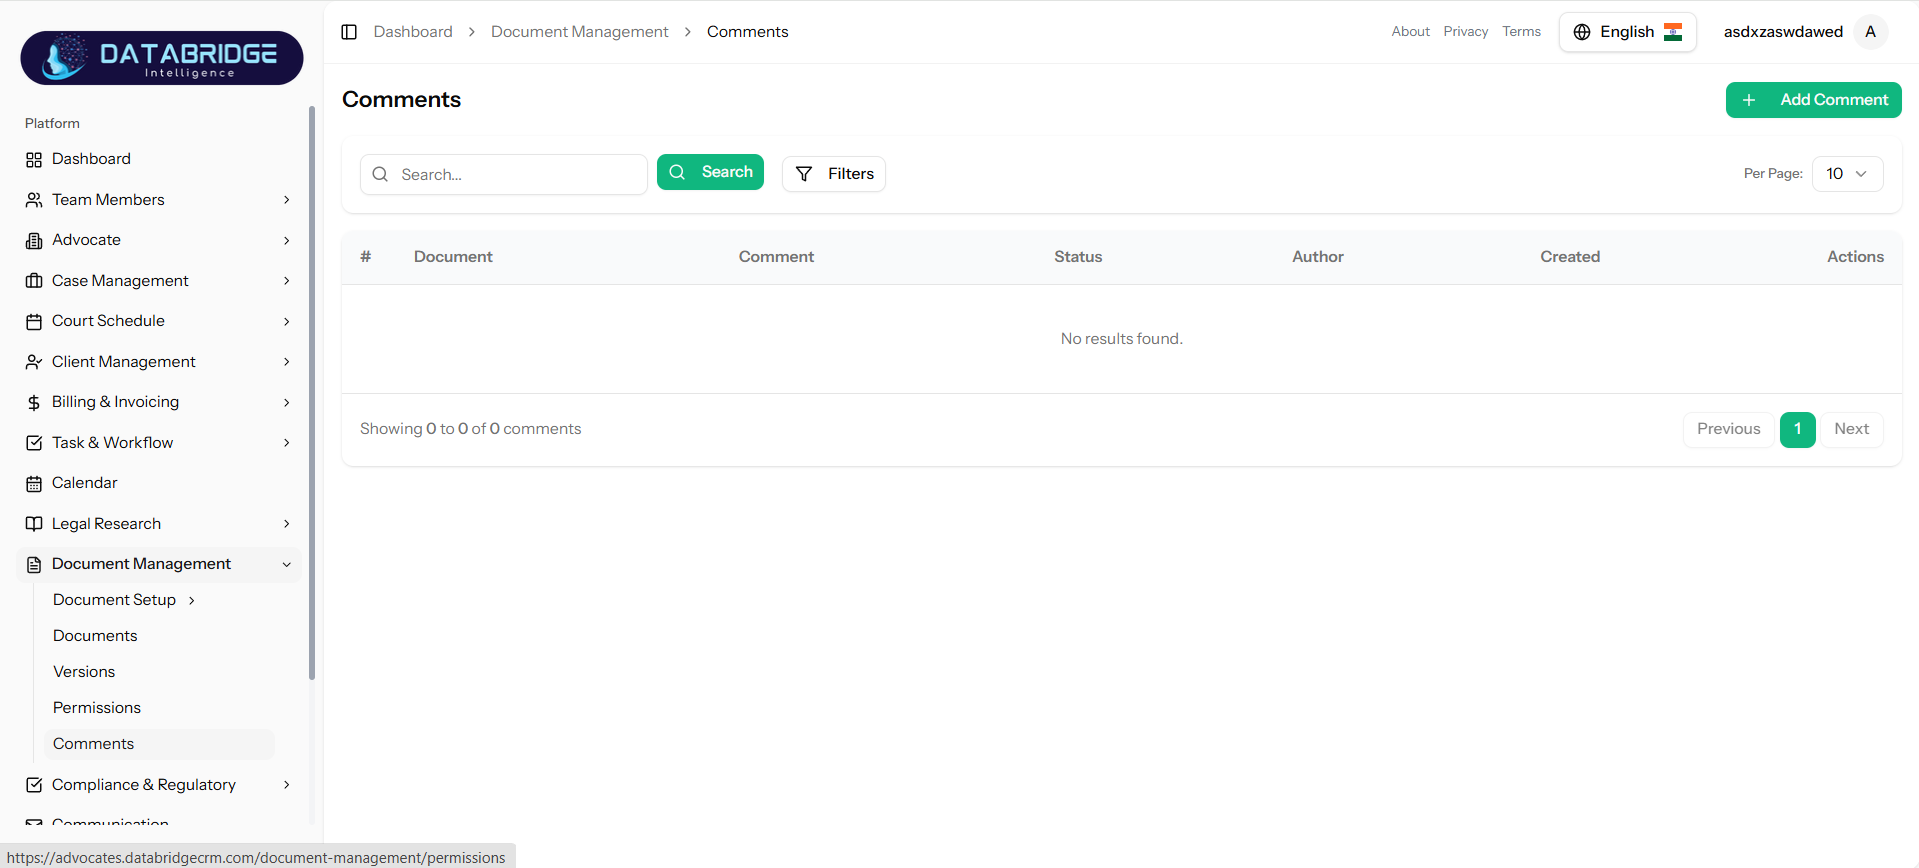Go to Next page button
Image resolution: width=1919 pixels, height=868 pixels.
[1851, 429]
